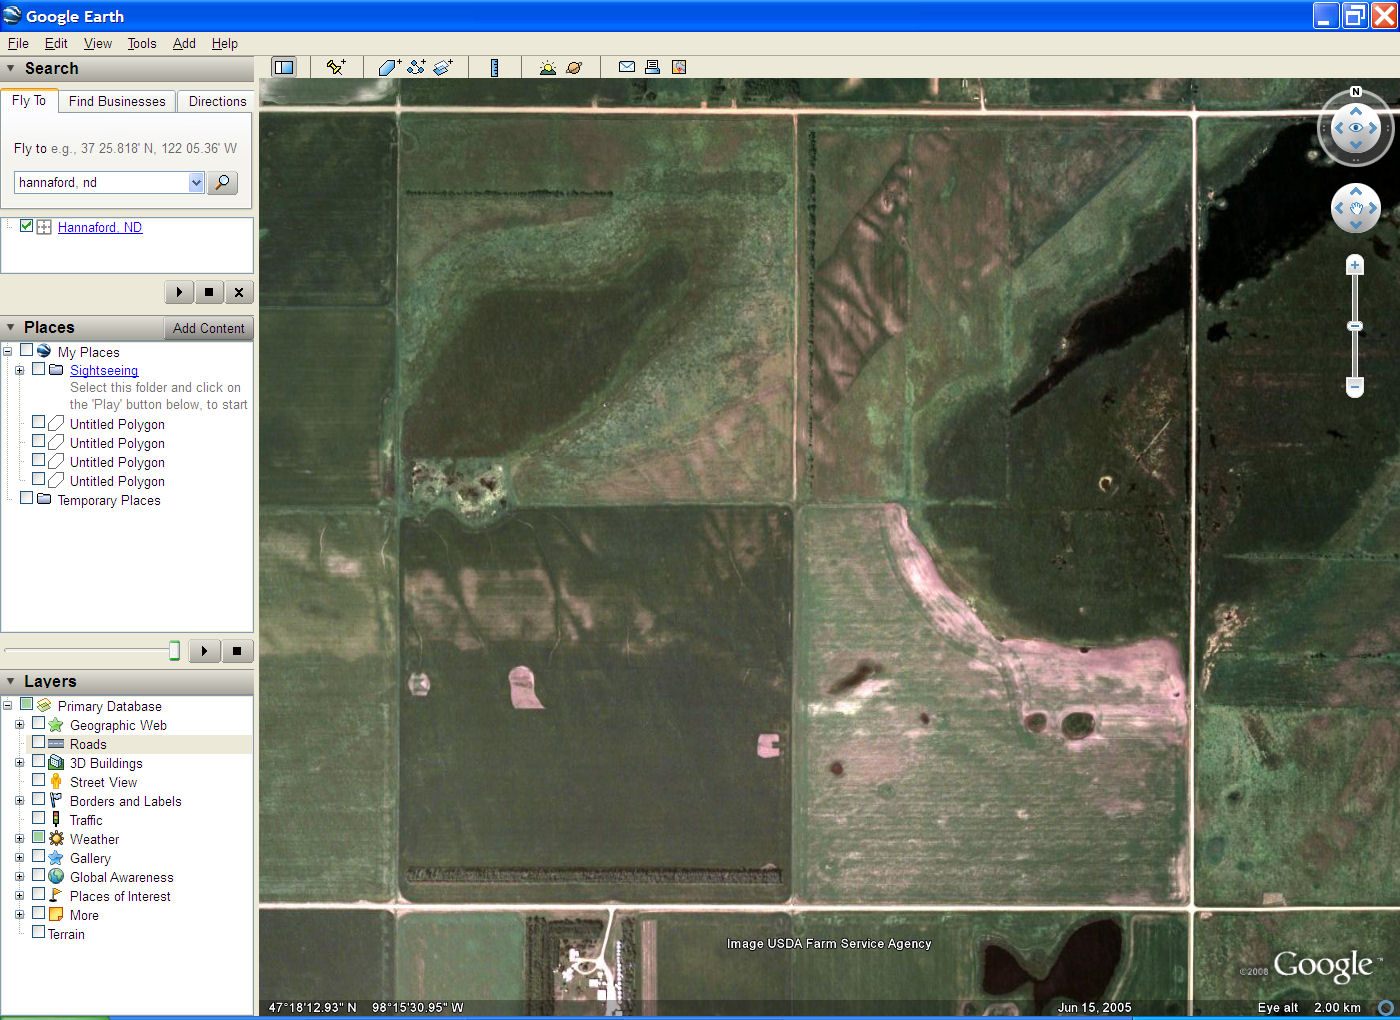Toggle sunlight across the landscape icon
The image size is (1400, 1020).
click(x=547, y=67)
